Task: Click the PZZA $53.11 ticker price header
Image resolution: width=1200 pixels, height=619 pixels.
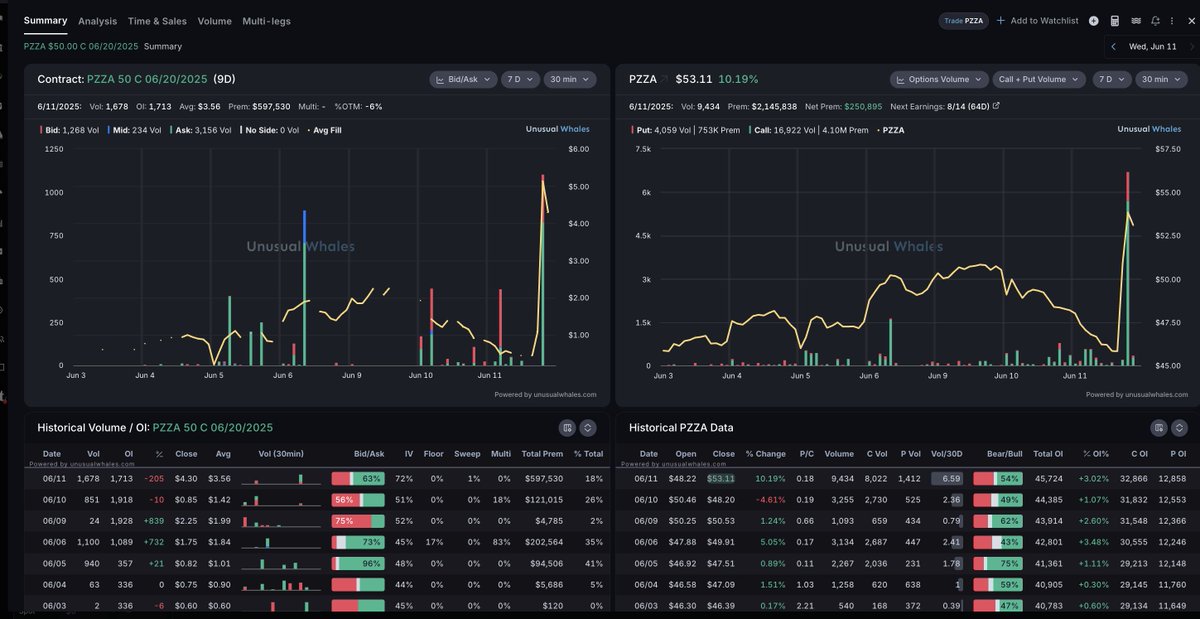Action: pyautogui.click(x=669, y=79)
